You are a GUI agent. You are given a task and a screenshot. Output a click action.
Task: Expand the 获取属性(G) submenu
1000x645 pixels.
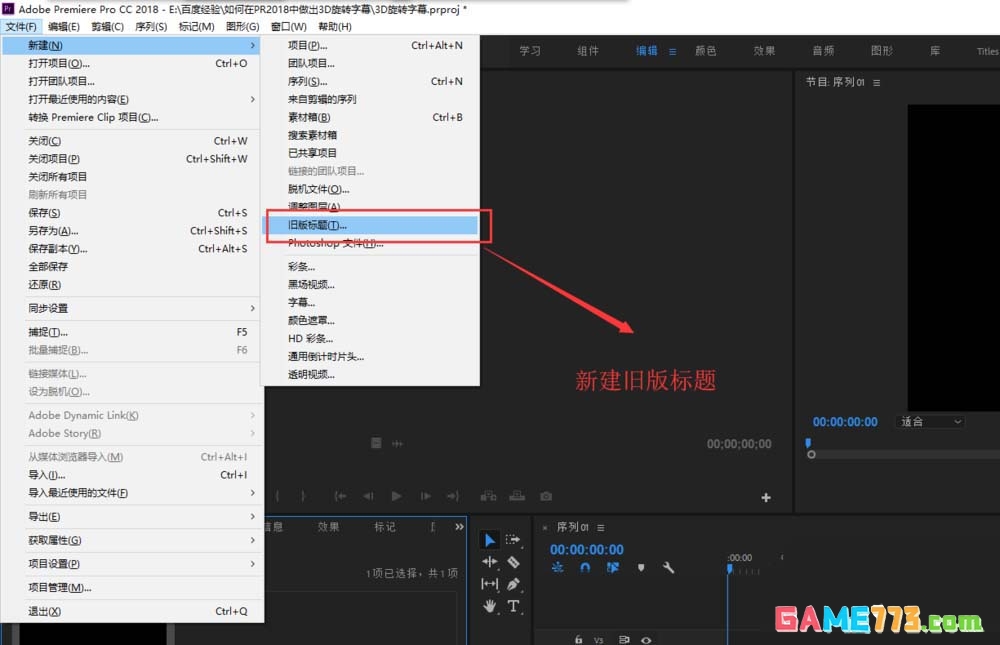(142, 540)
